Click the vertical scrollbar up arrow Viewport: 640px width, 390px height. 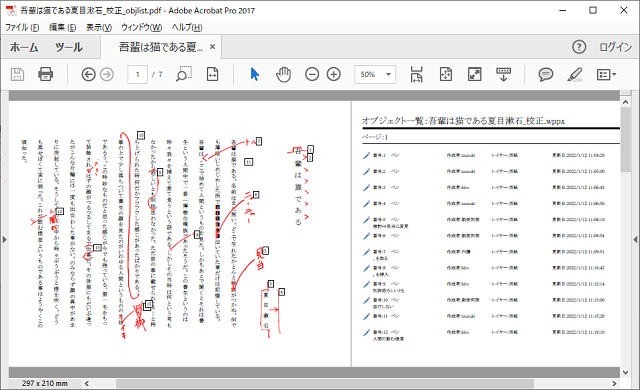[625, 102]
